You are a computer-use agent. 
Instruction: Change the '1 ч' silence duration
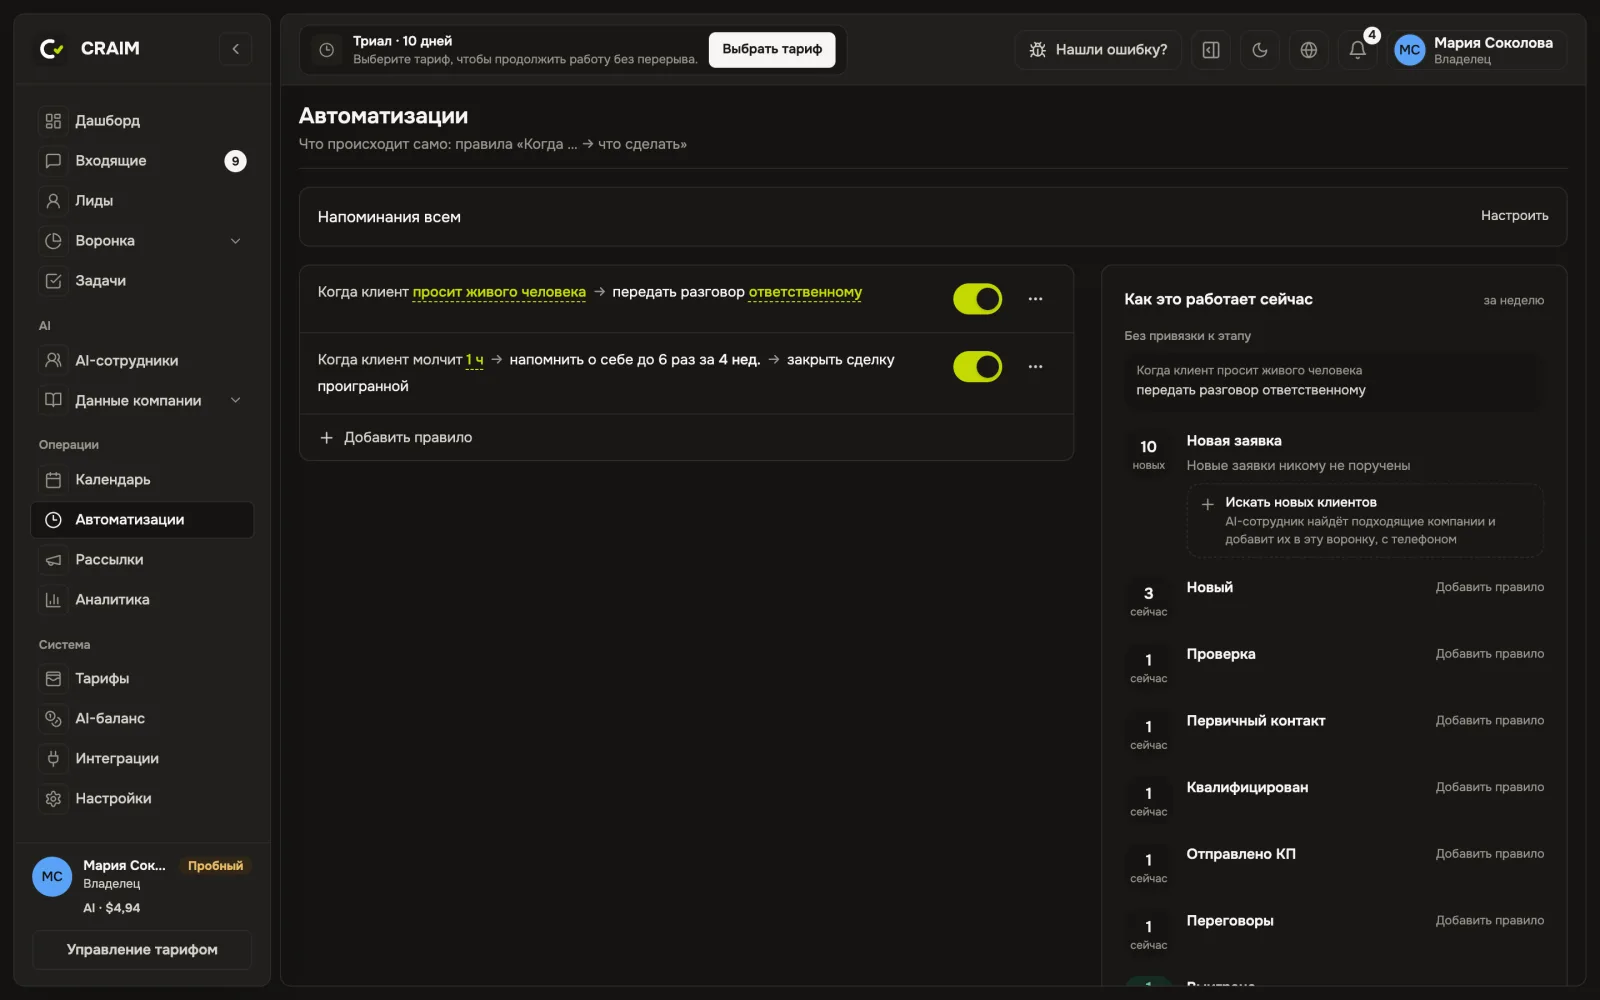(x=475, y=360)
